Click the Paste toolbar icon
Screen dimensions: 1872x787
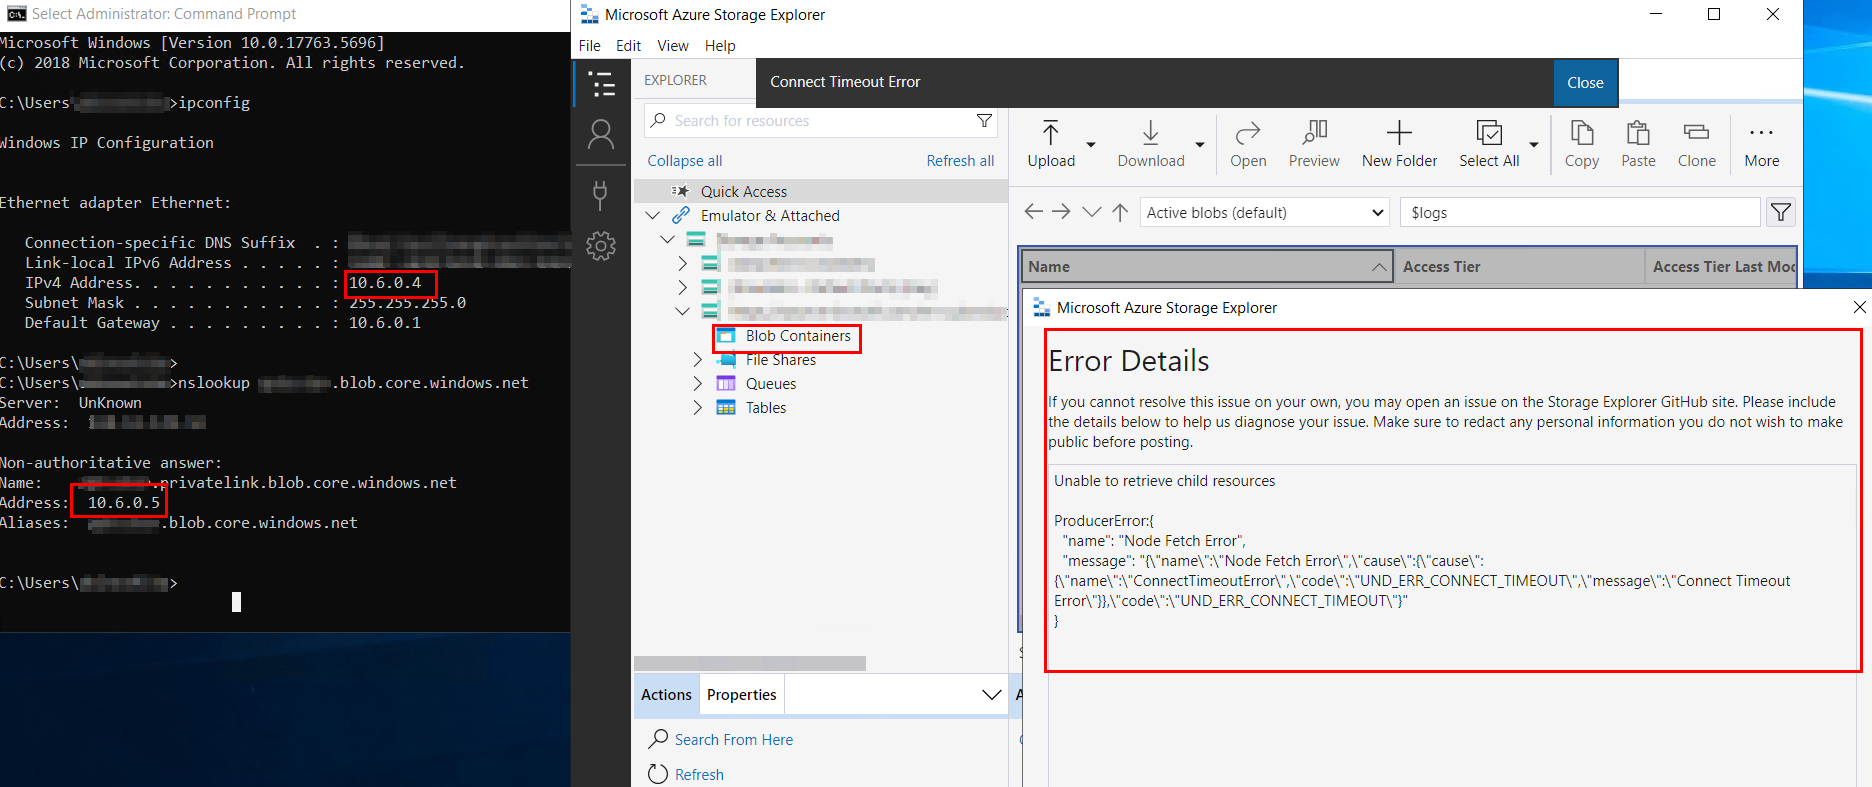1638,145
